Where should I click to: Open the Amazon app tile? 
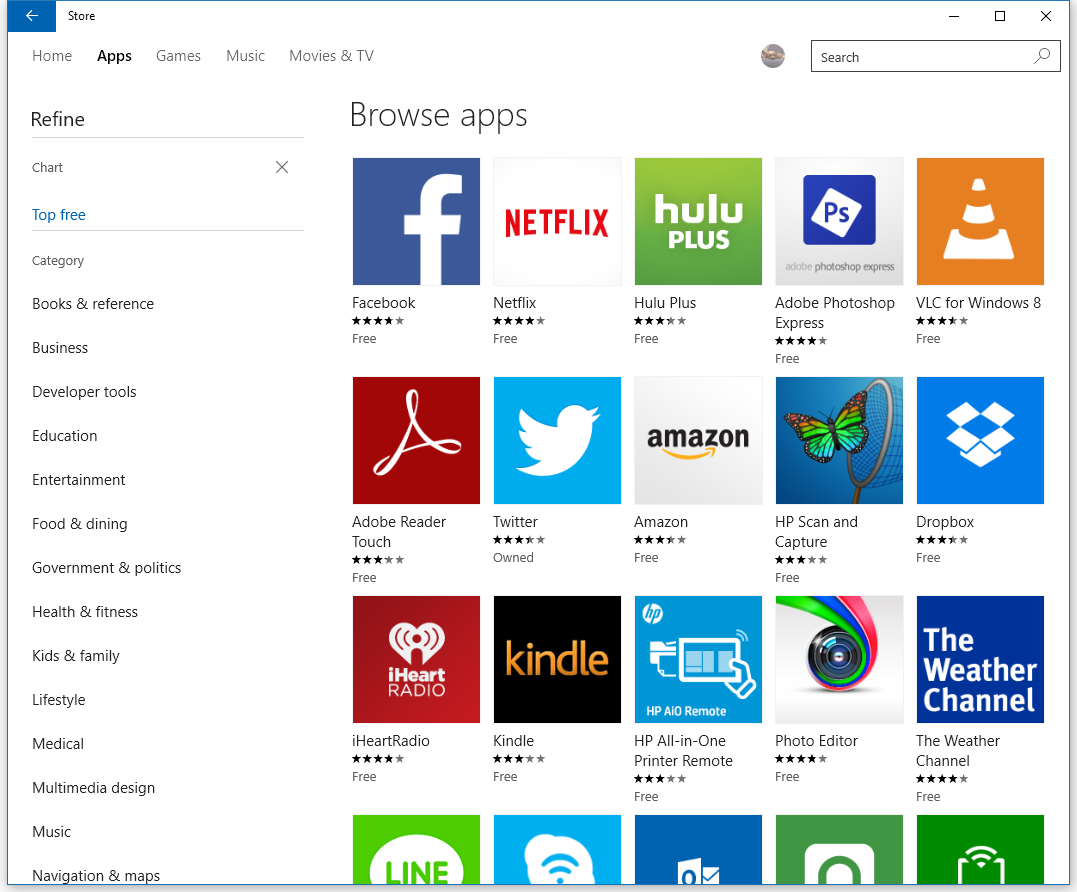click(698, 440)
